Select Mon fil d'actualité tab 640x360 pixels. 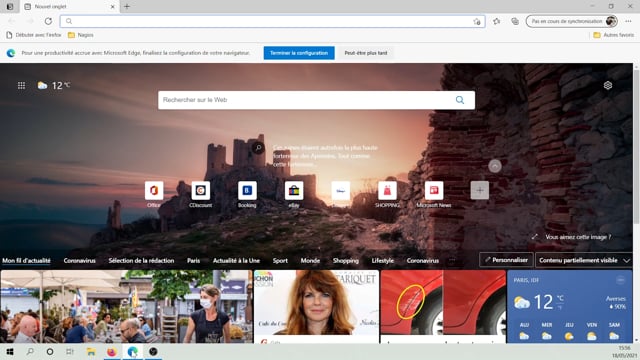pyautogui.click(x=27, y=260)
